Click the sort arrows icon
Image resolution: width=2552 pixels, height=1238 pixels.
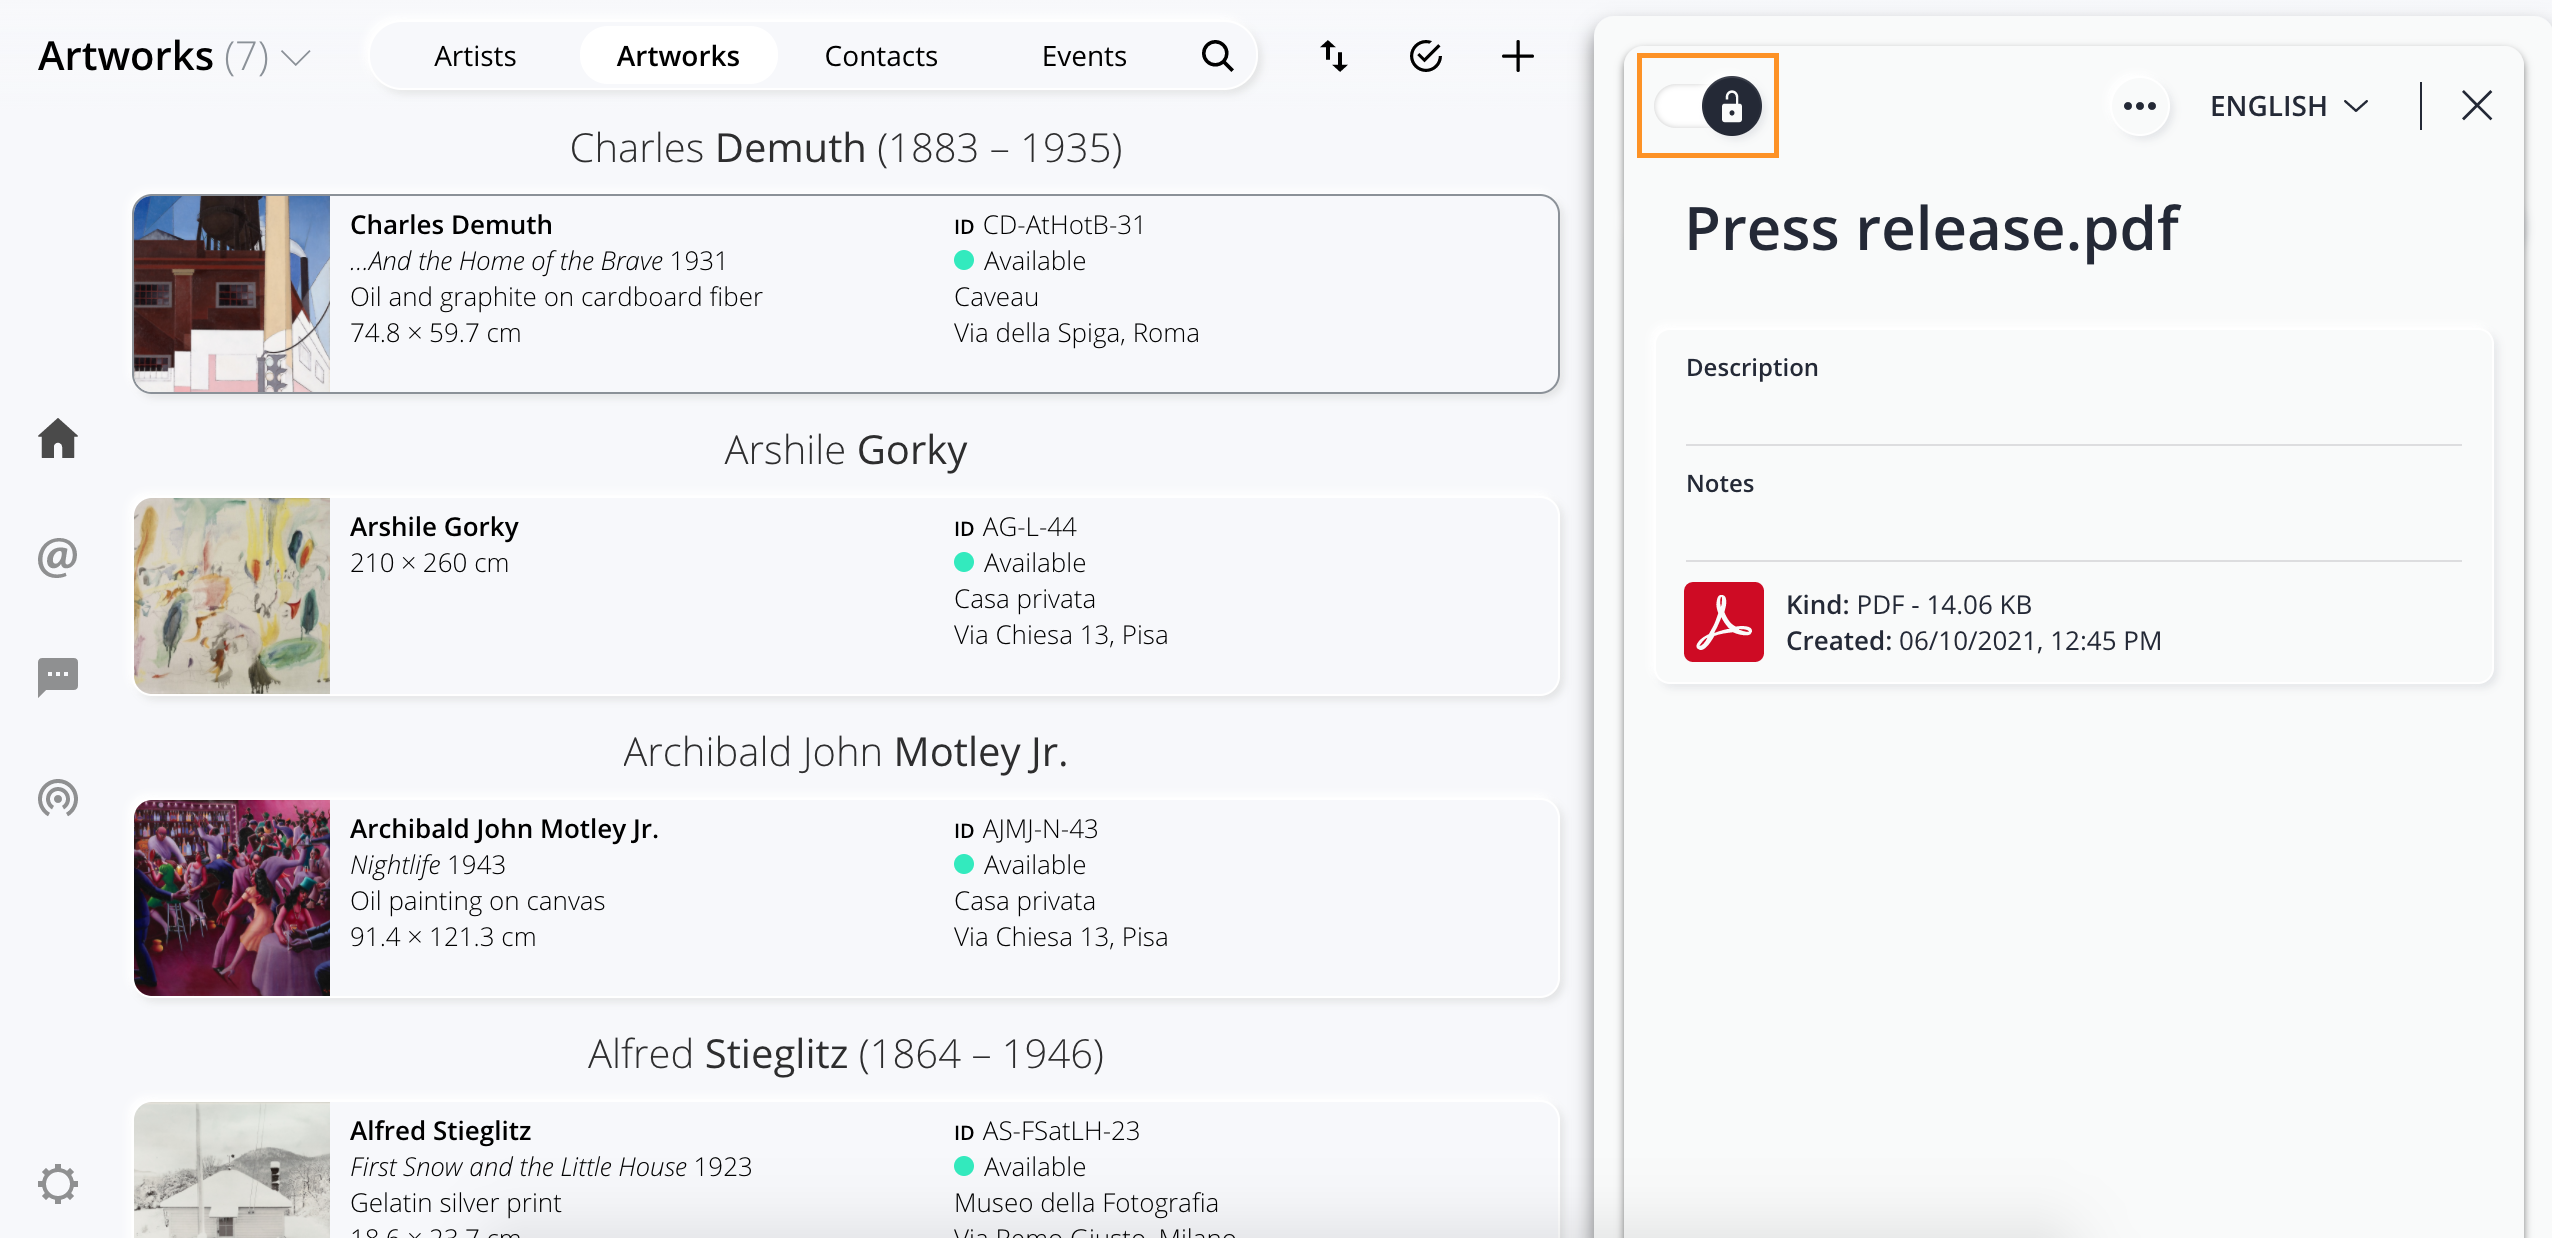coord(1333,56)
